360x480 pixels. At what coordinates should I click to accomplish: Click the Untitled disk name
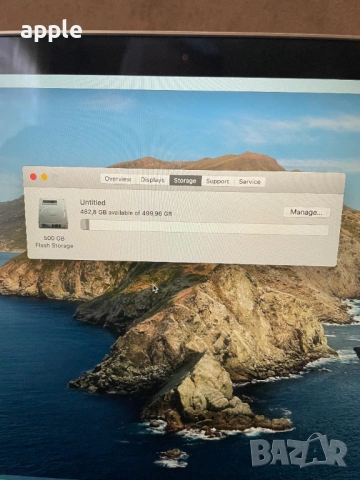93,202
